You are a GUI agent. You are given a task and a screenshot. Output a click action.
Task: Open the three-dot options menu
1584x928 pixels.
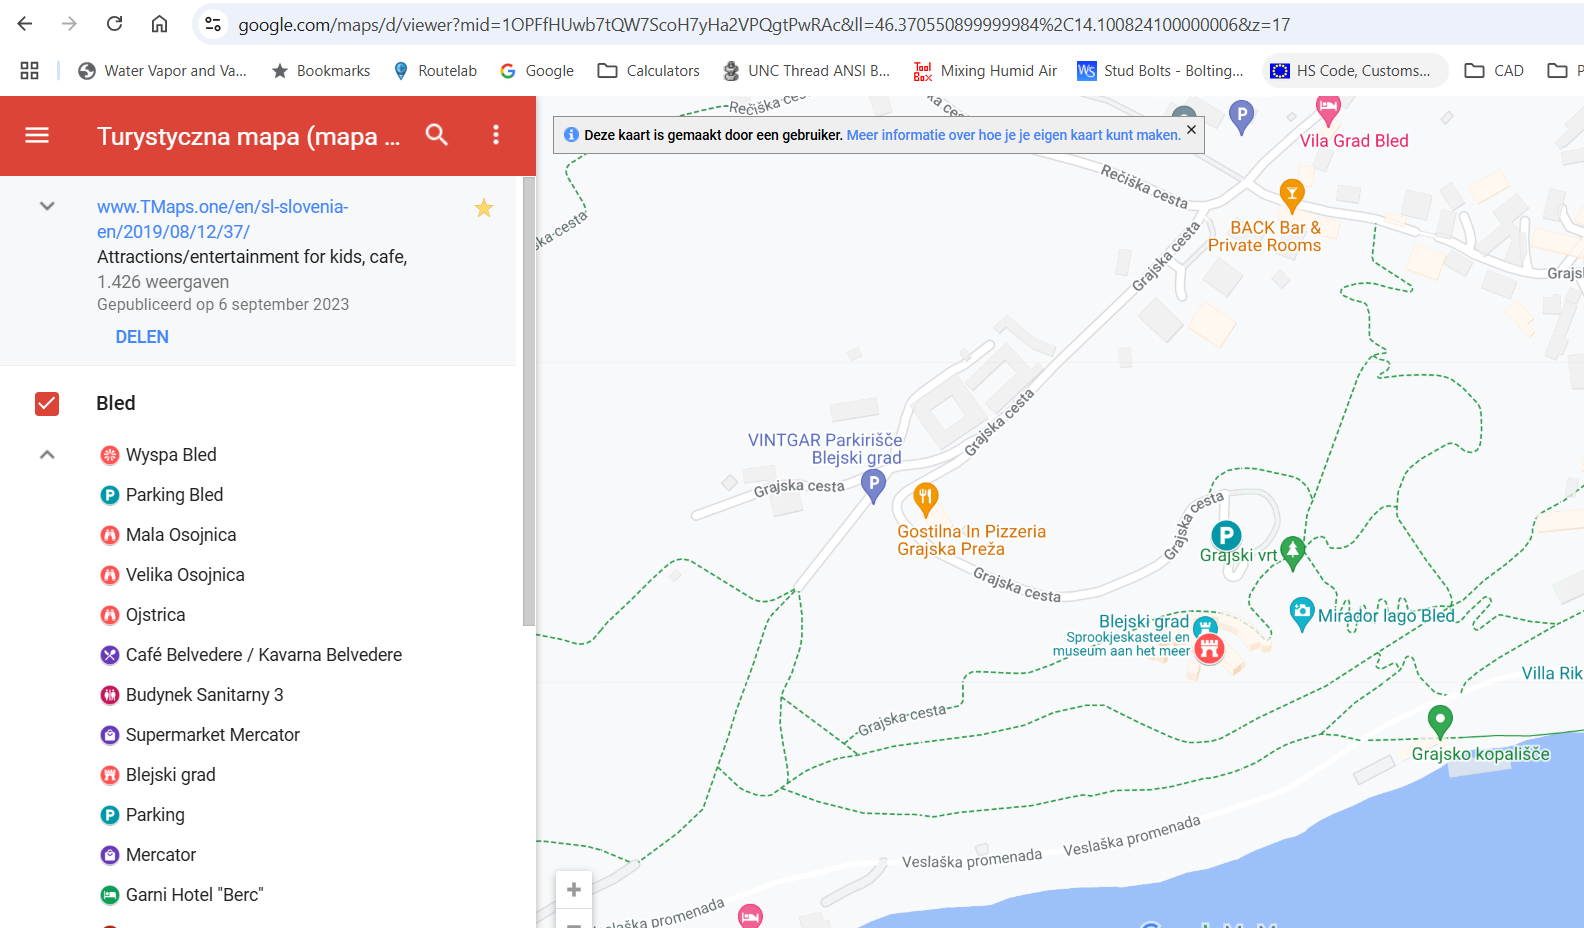click(496, 135)
